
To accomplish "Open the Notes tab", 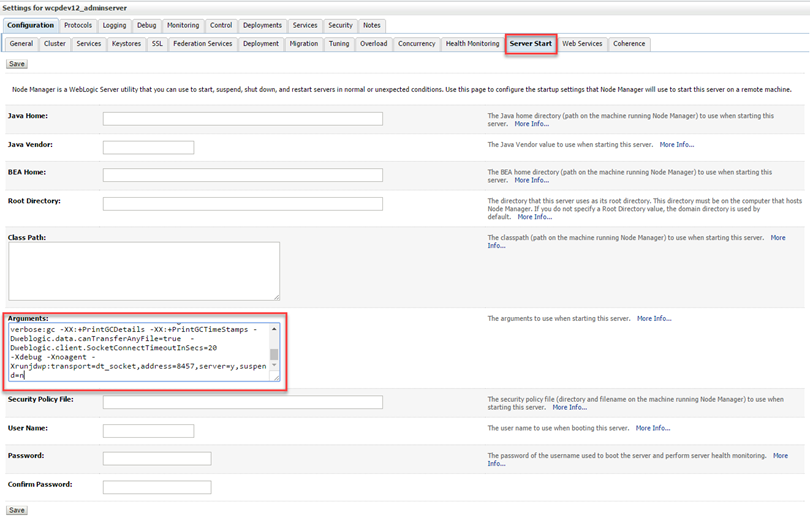I will pos(371,25).
